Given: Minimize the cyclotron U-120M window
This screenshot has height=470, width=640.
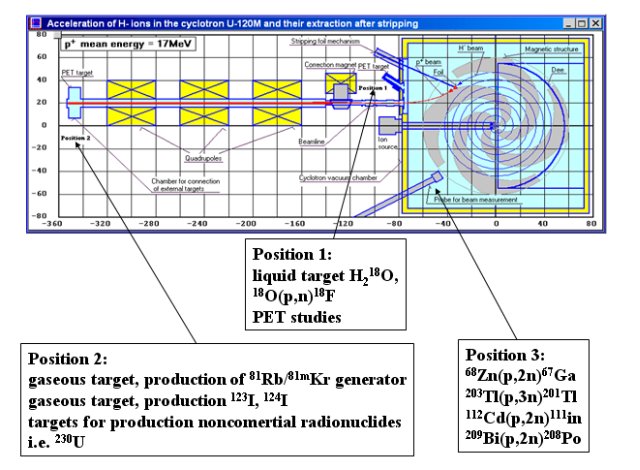Looking at the screenshot, I should tap(569, 24).
